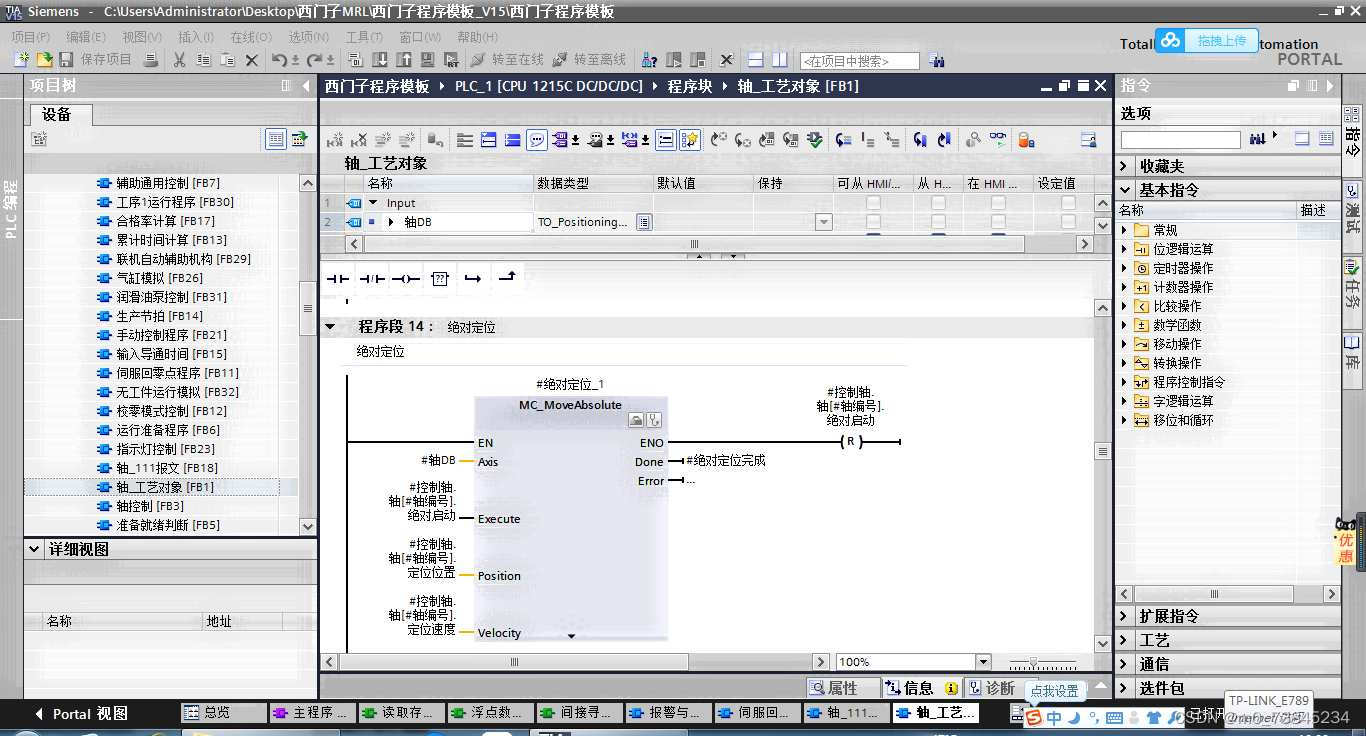Collapse network 程序段 14
Viewport: 1366px width, 736px height.
[x=330, y=327]
